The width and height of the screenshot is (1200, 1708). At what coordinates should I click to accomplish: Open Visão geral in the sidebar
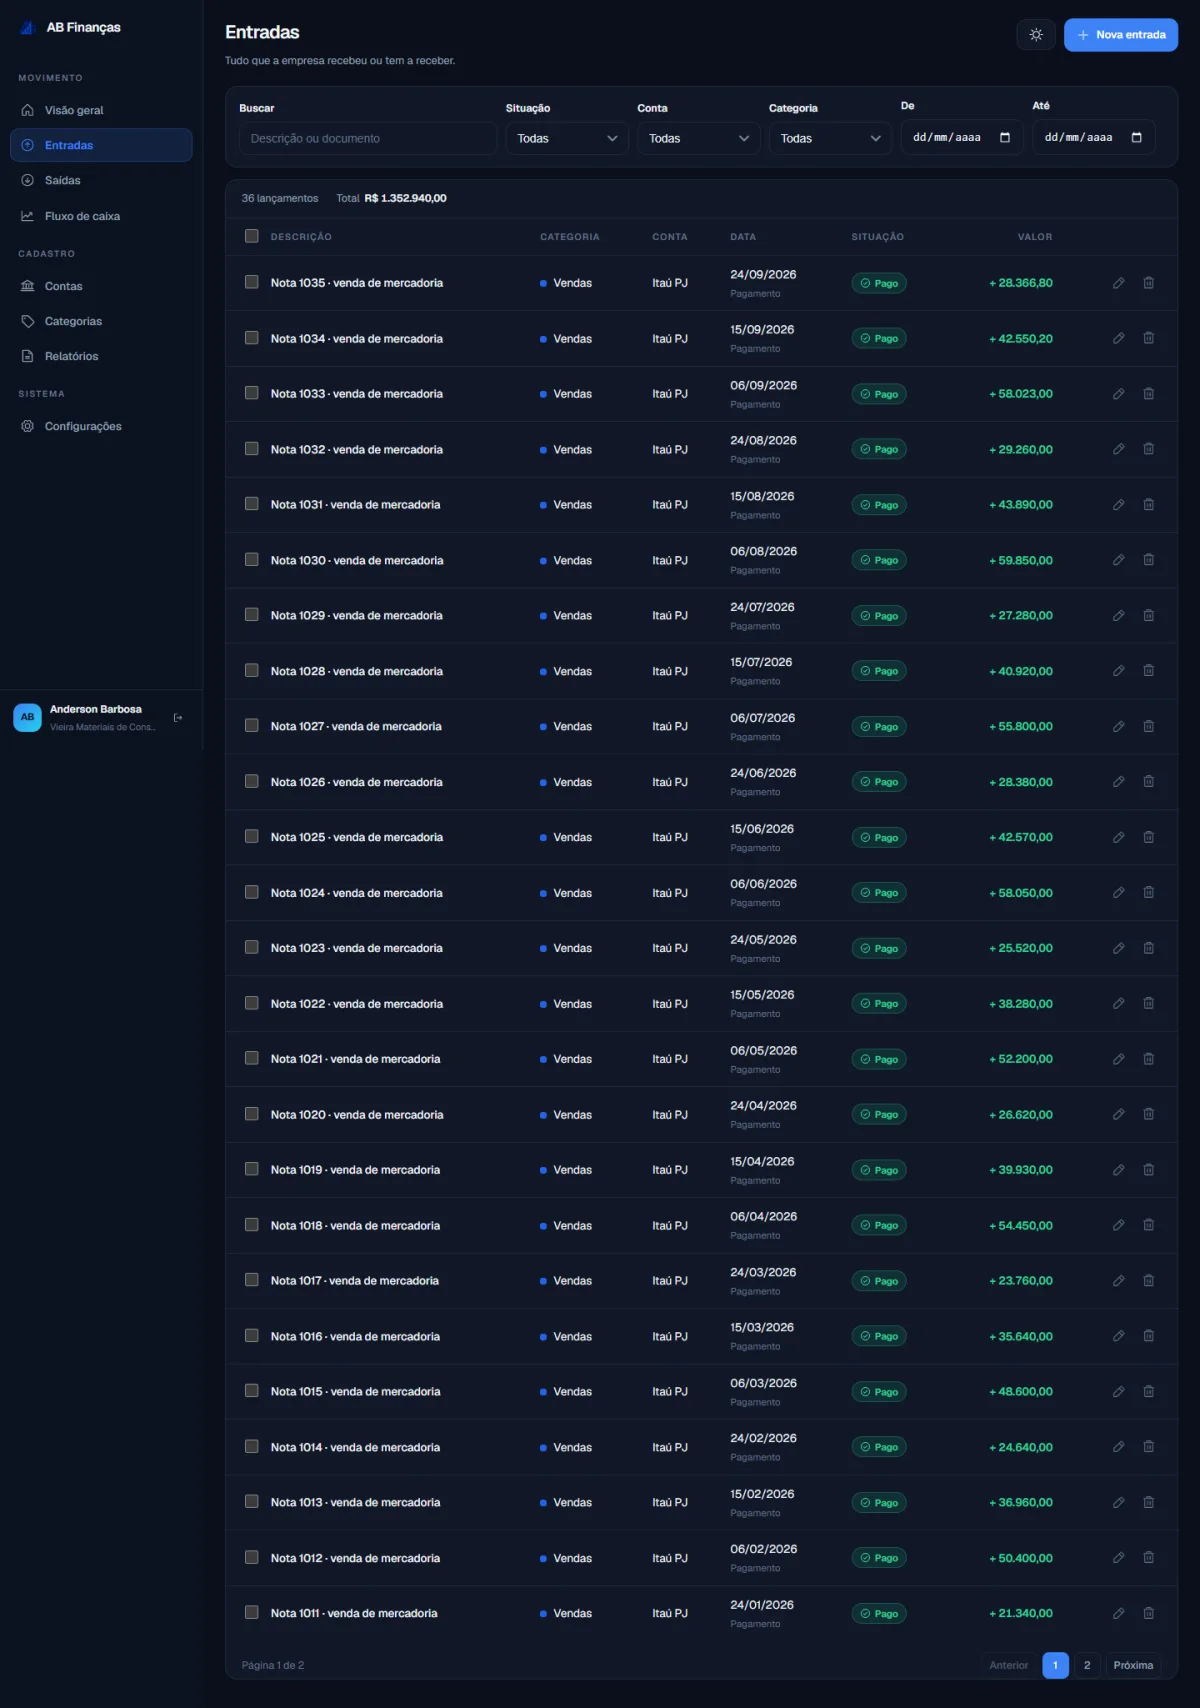[x=101, y=110]
